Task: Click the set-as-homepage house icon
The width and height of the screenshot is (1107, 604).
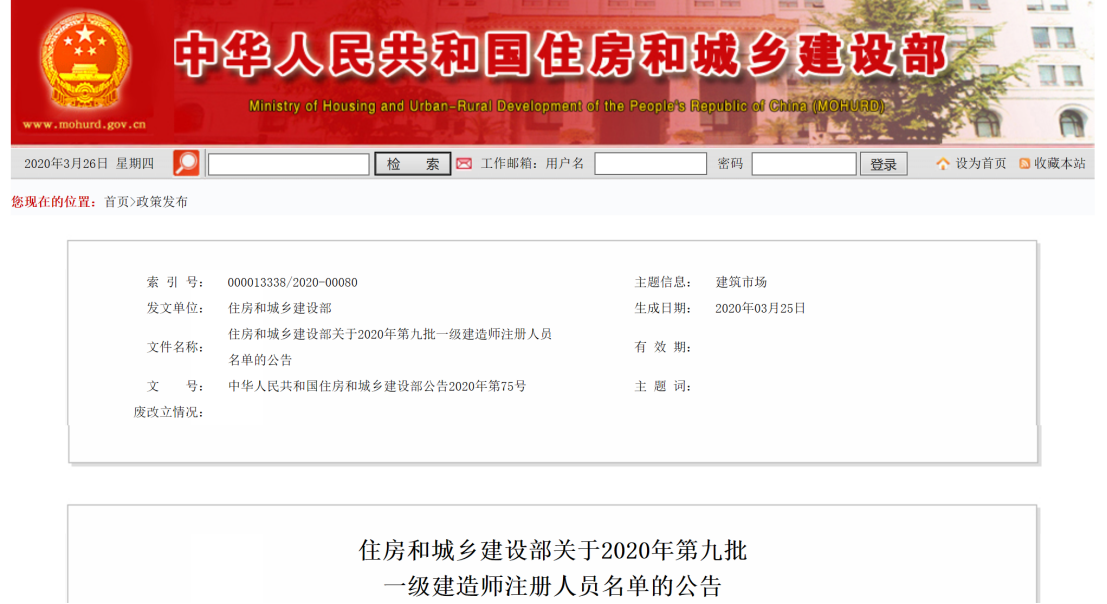Action: (943, 164)
